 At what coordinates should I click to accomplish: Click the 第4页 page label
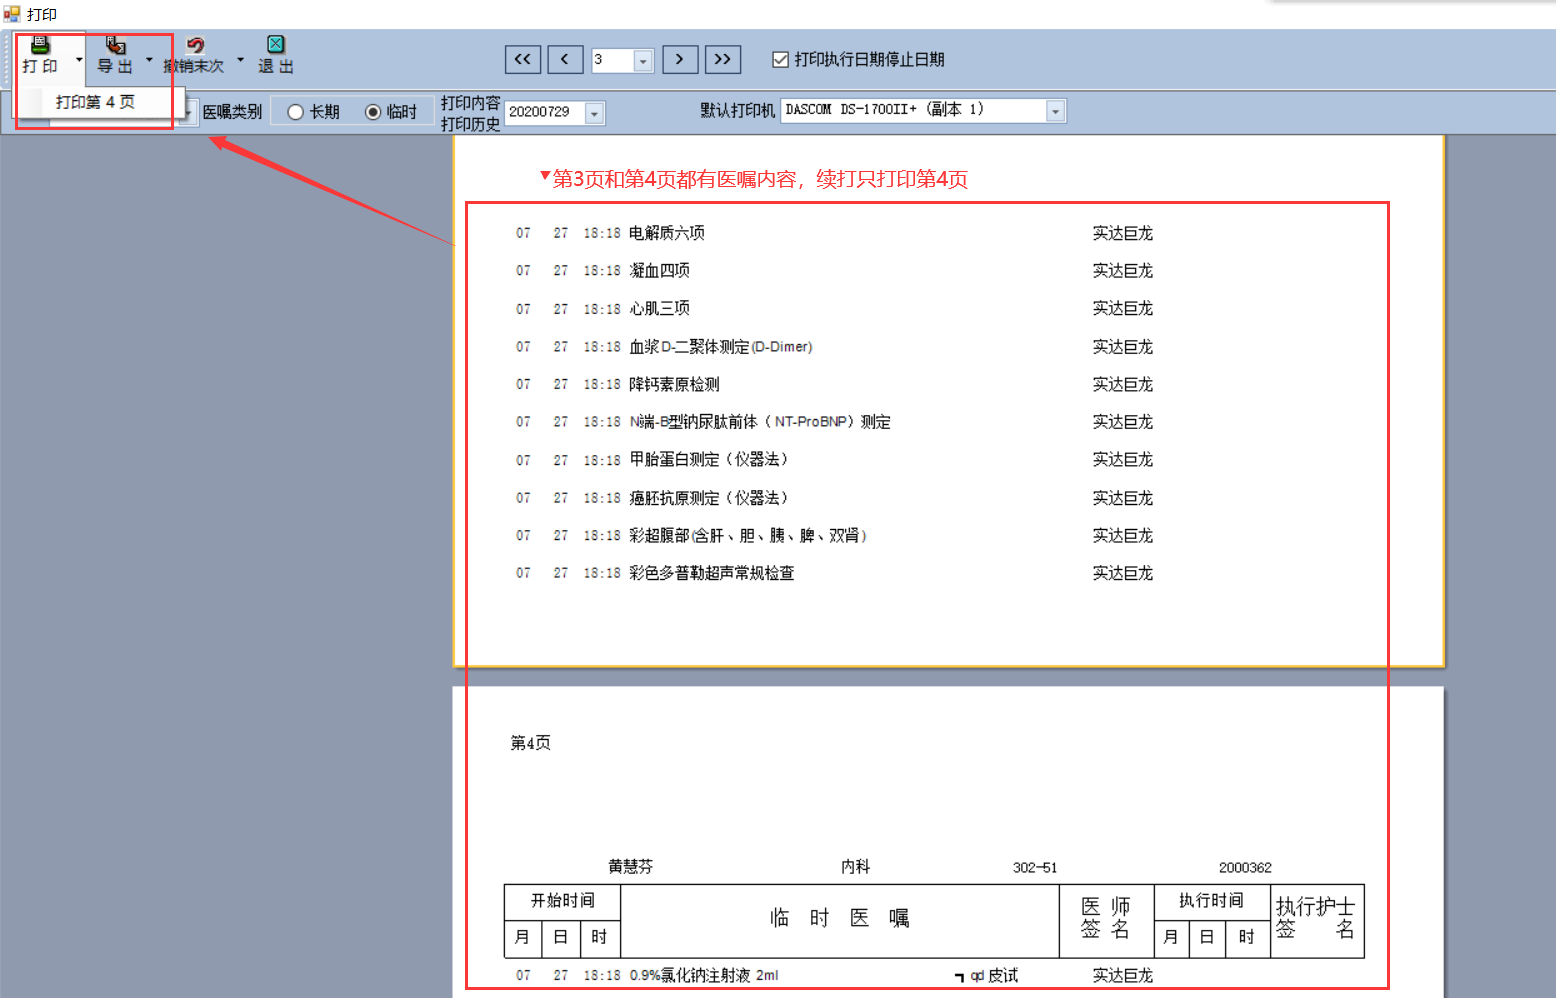(x=530, y=742)
